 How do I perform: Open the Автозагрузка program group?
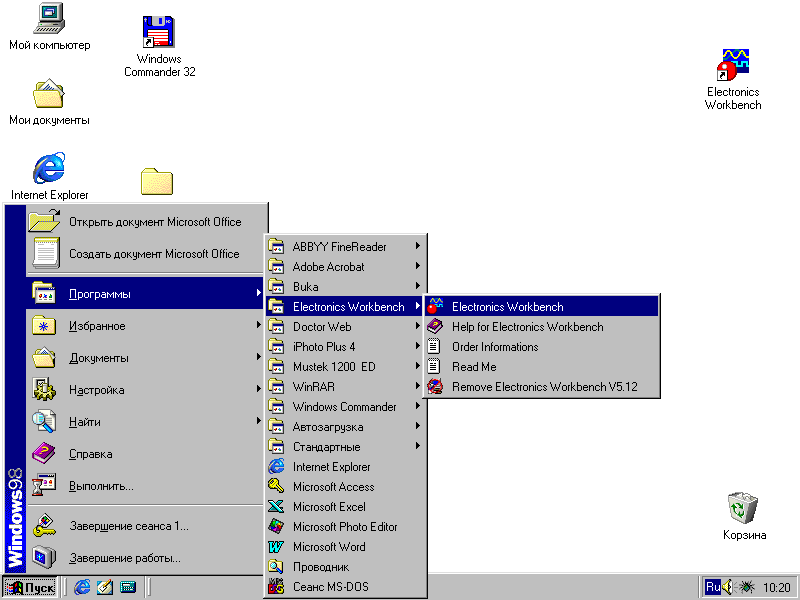point(345,427)
